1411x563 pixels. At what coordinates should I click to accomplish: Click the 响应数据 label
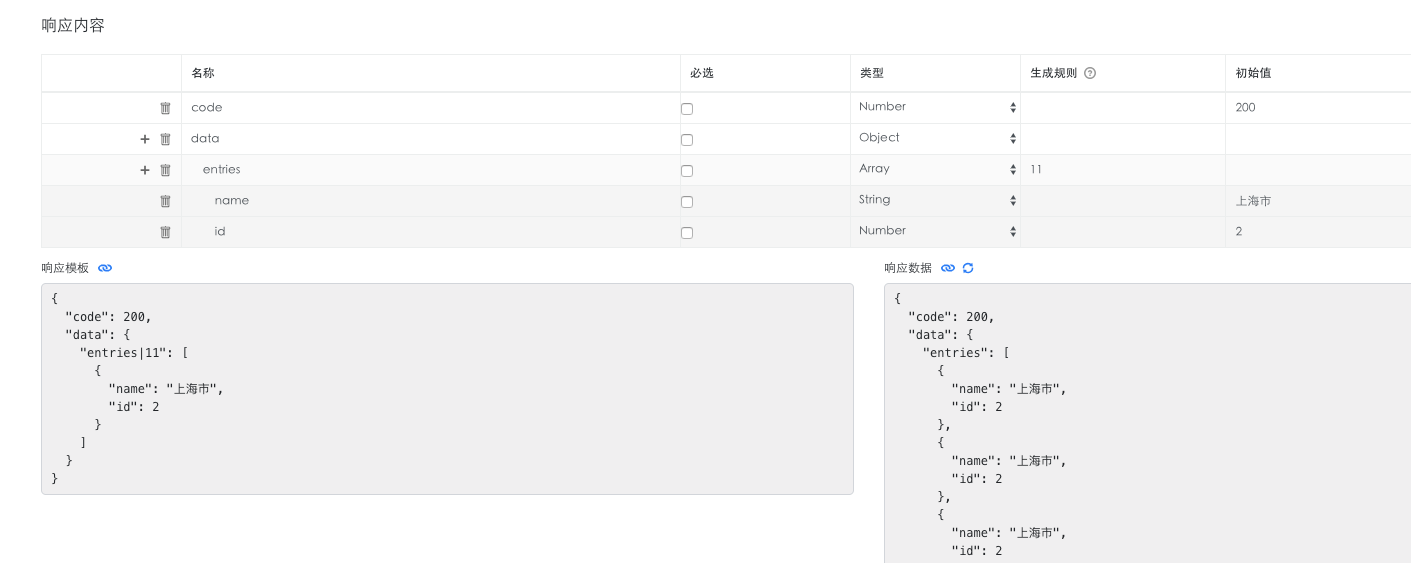point(908,268)
